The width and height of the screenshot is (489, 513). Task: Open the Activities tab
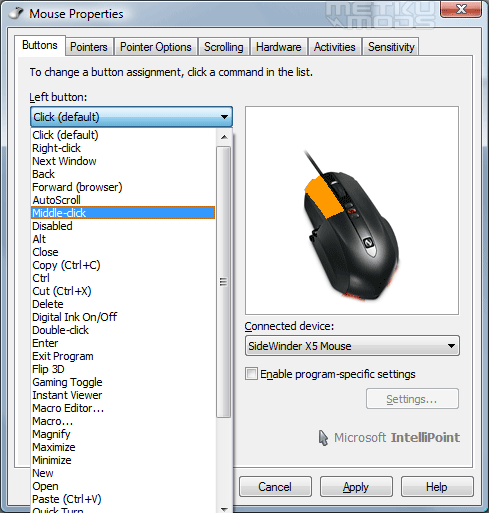334,47
